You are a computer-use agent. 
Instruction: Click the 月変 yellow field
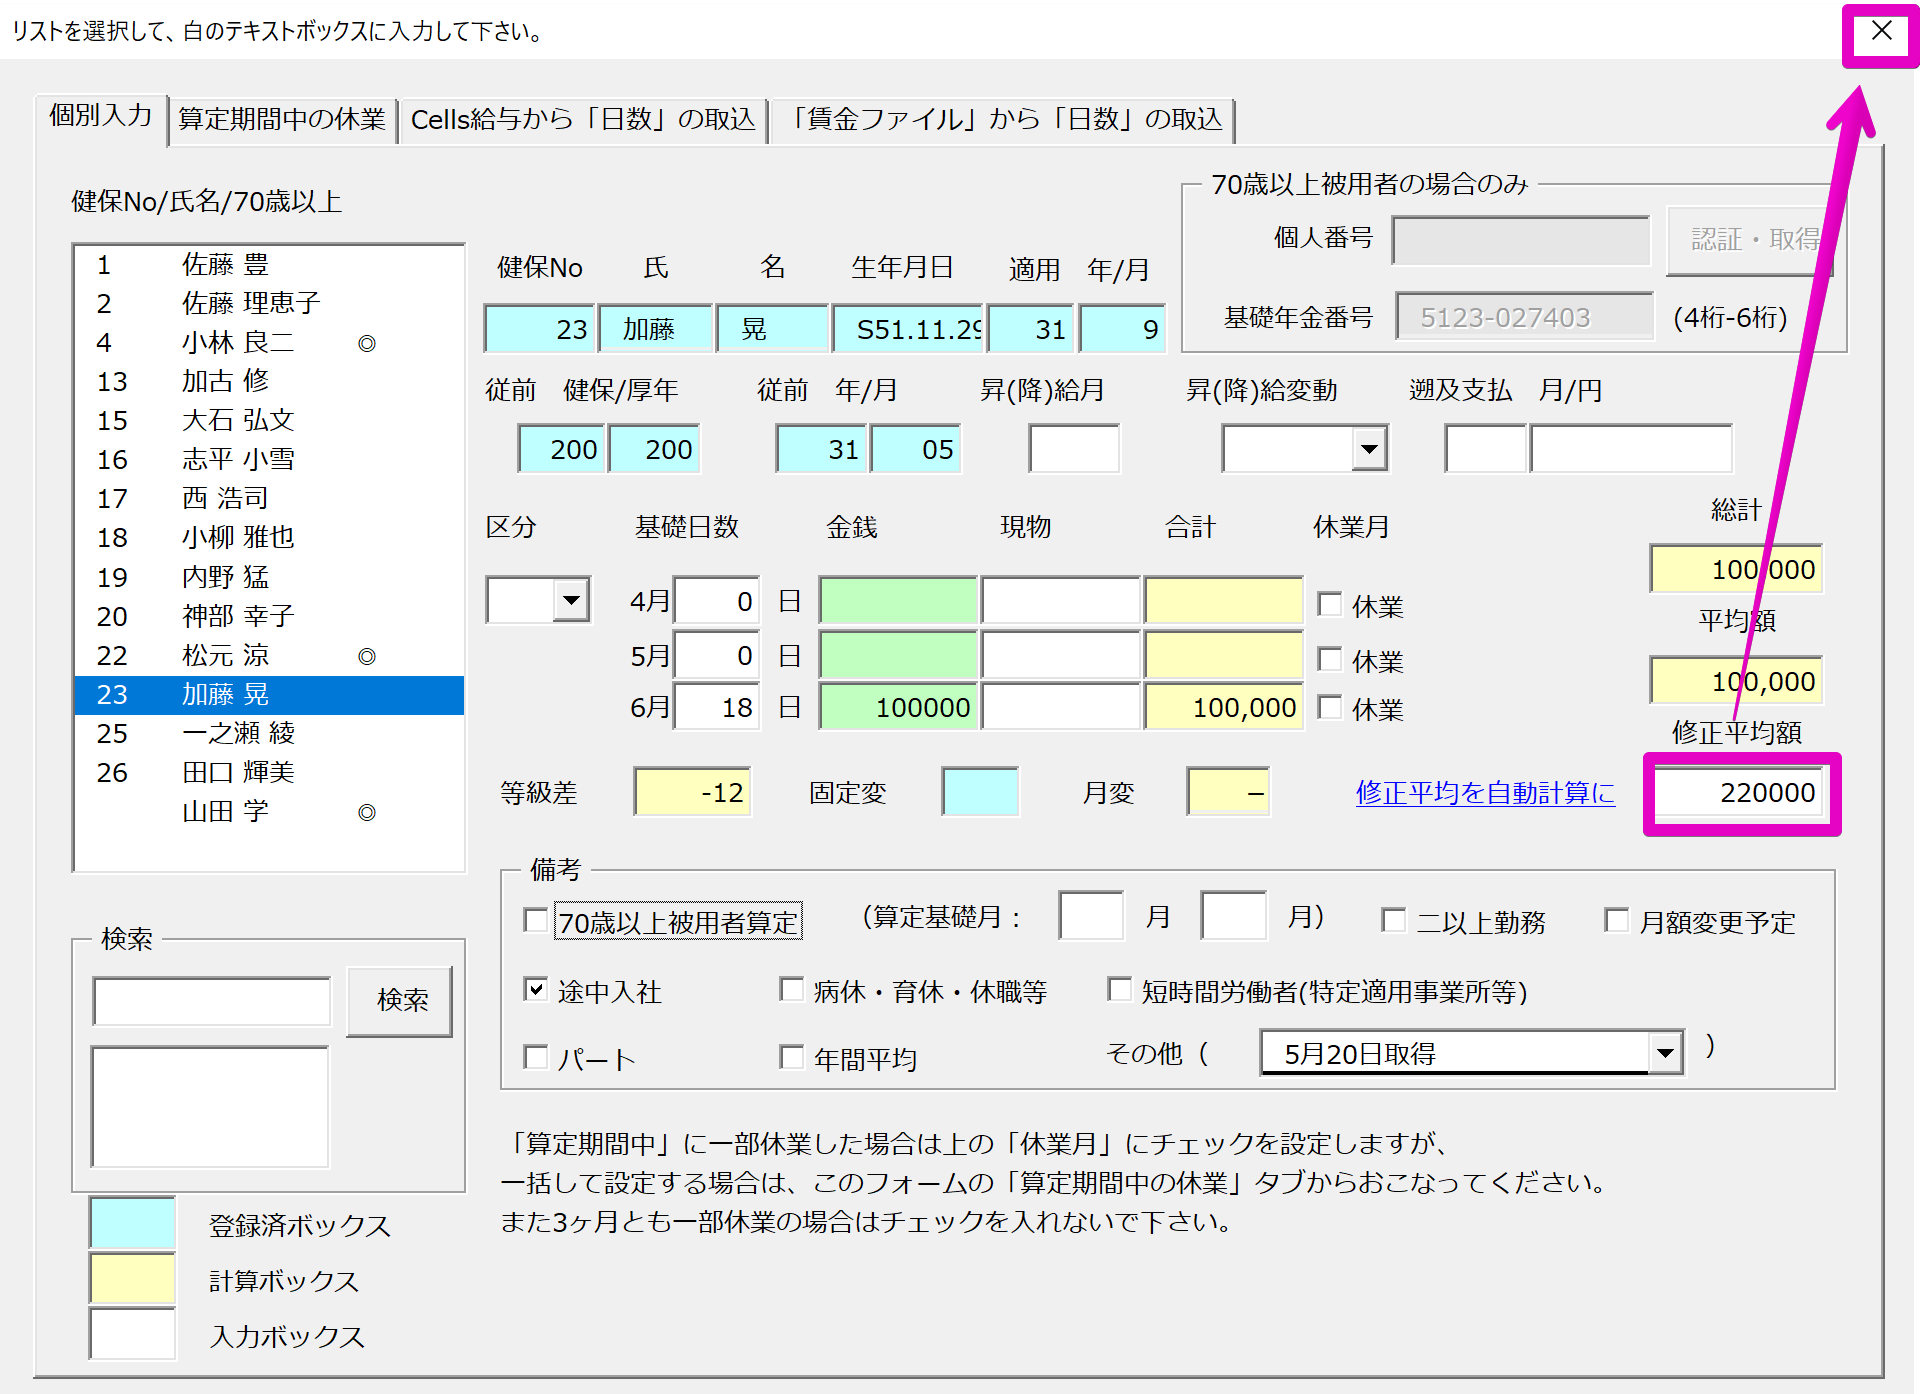point(1228,793)
